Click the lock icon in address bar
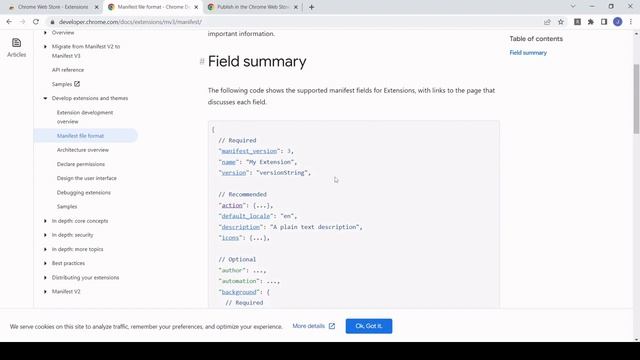This screenshot has height=360, width=640. [x=52, y=22]
